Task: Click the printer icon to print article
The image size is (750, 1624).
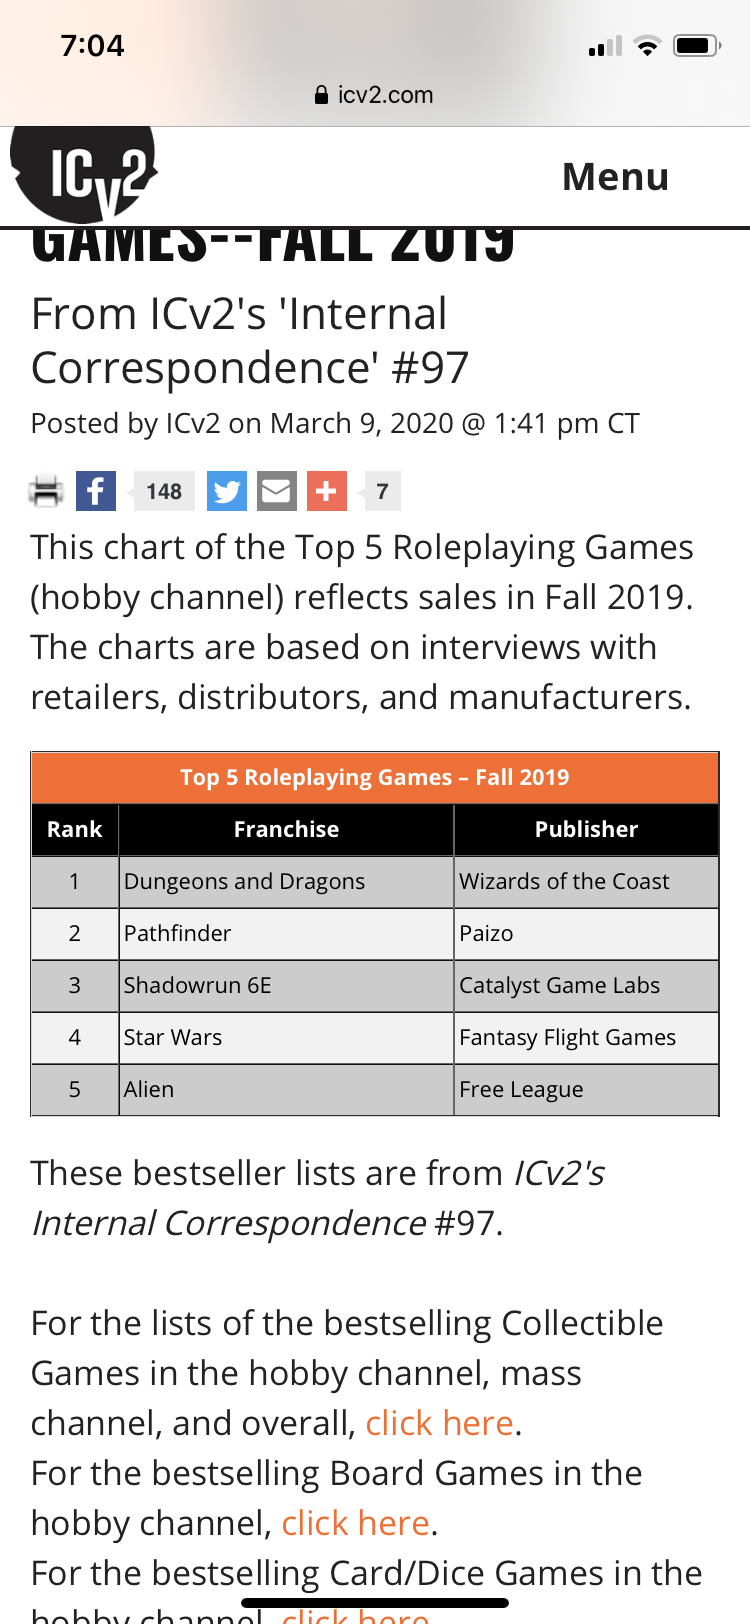Action: pos(46,491)
